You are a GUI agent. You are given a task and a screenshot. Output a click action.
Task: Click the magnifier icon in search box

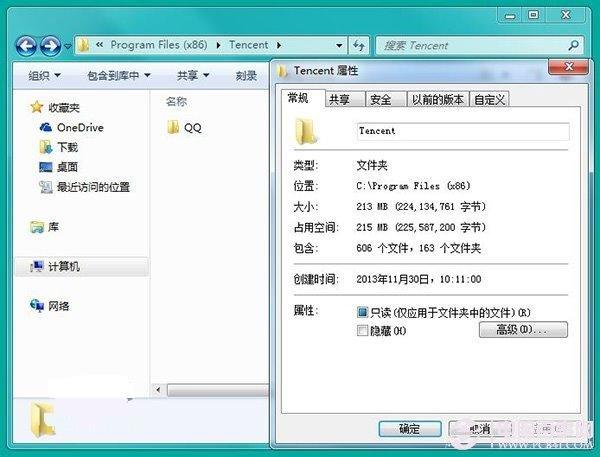pos(573,46)
